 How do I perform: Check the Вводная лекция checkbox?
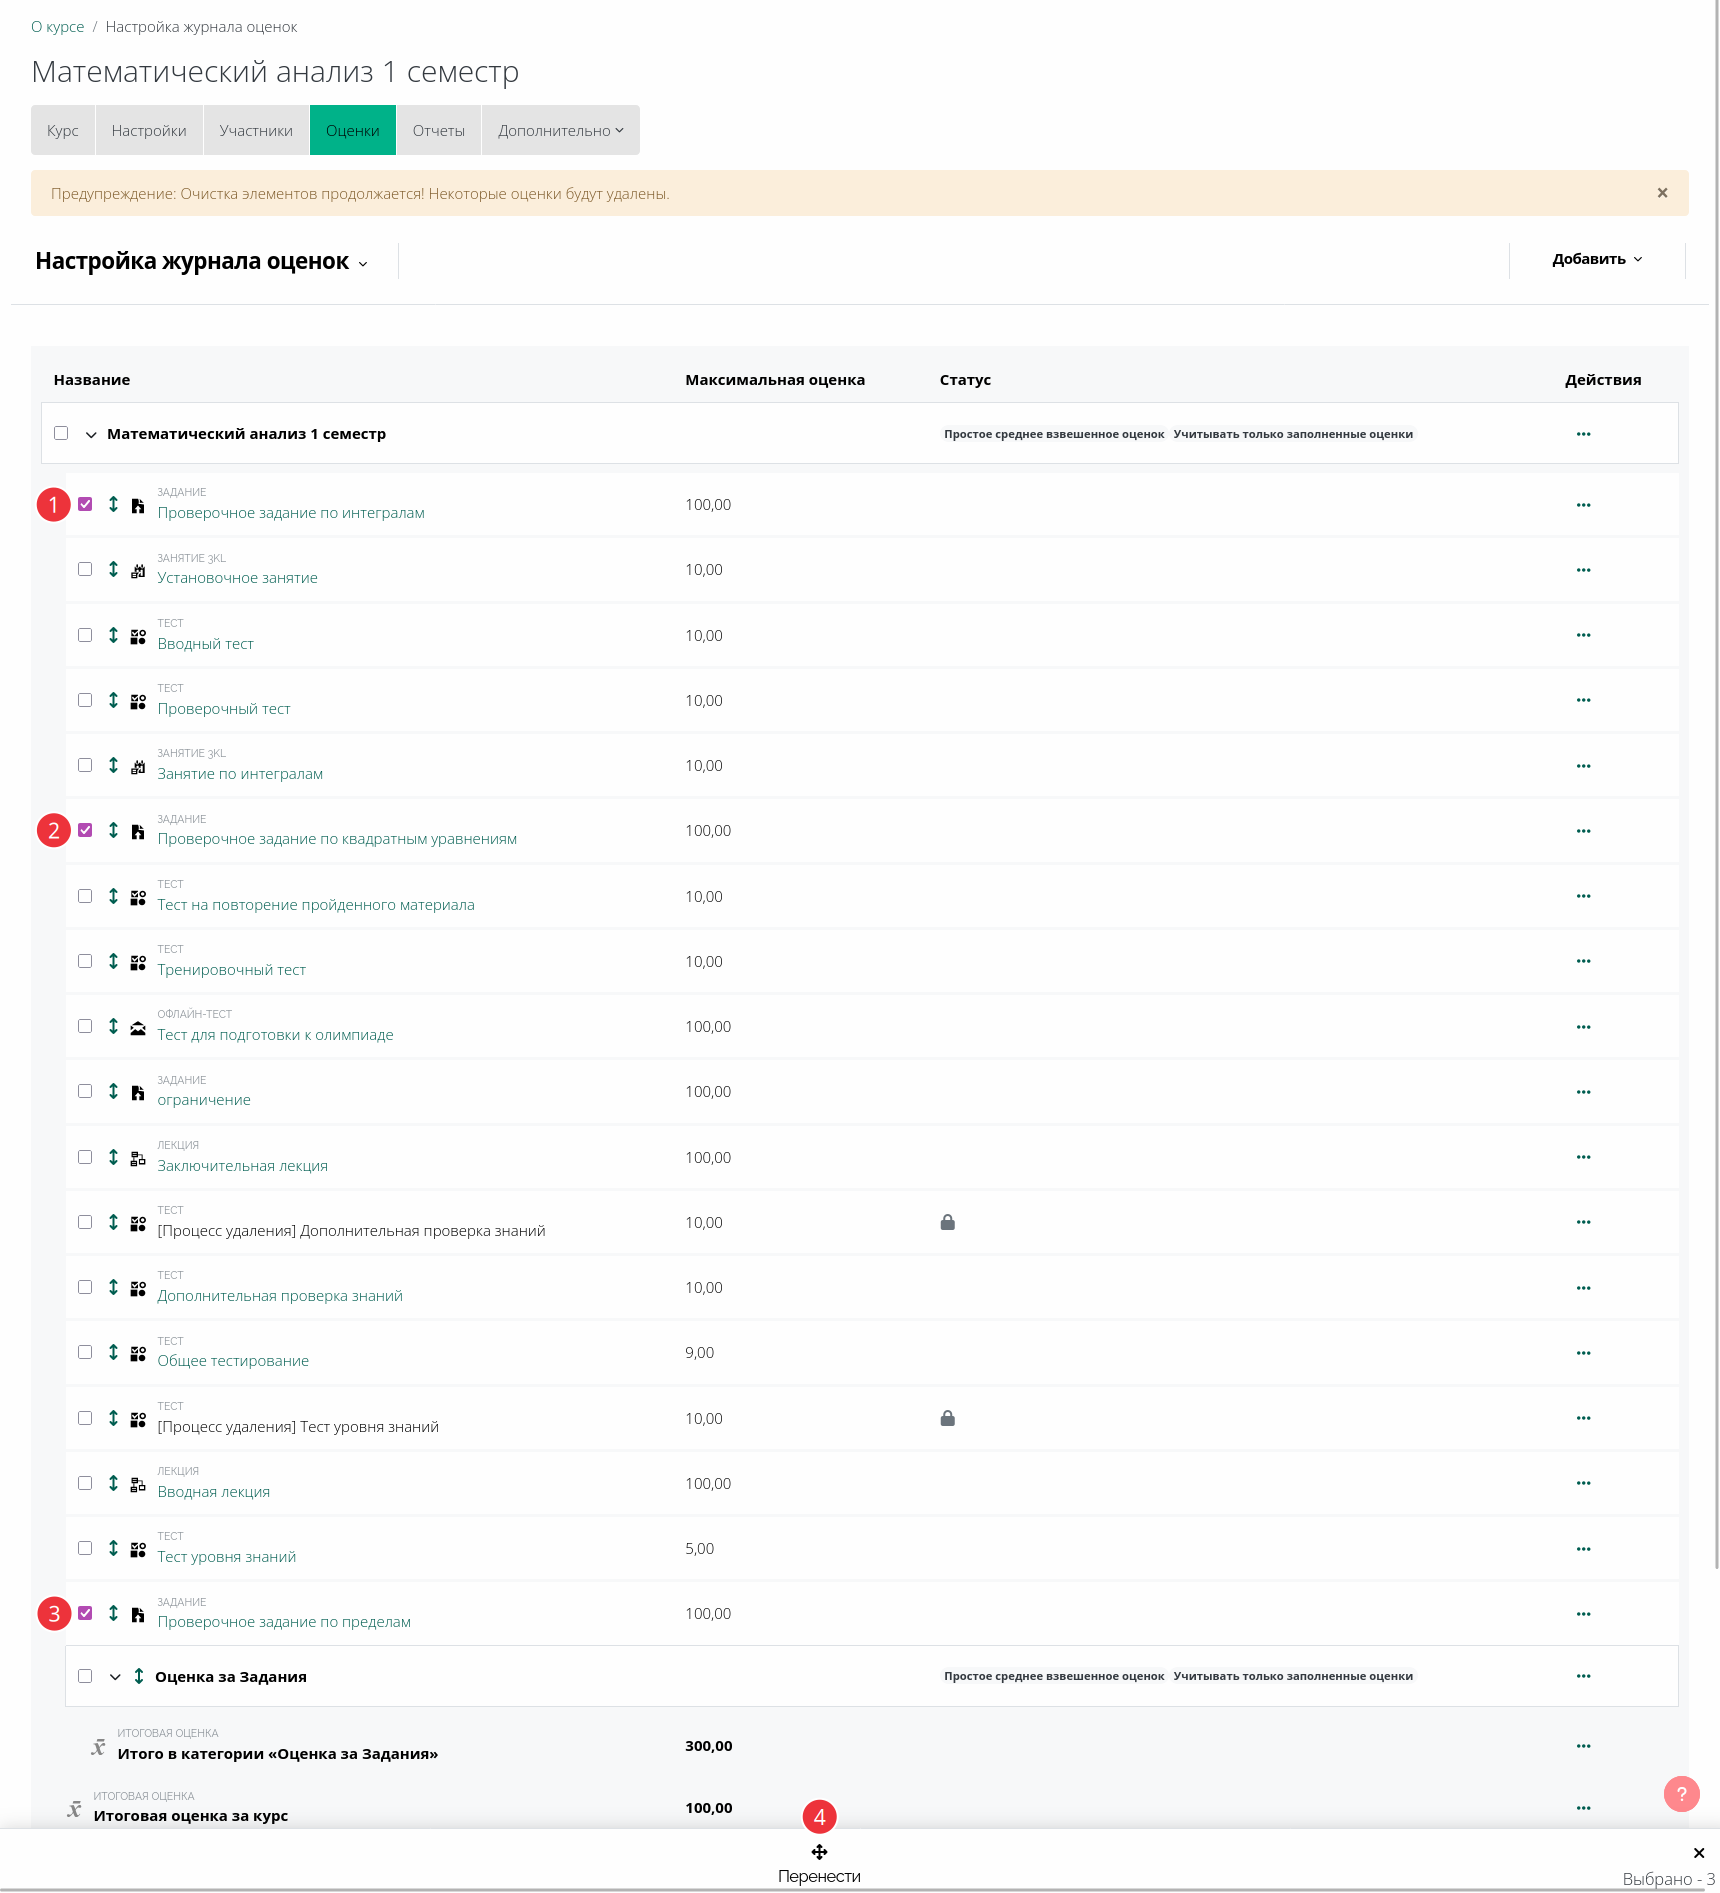[x=85, y=1483]
